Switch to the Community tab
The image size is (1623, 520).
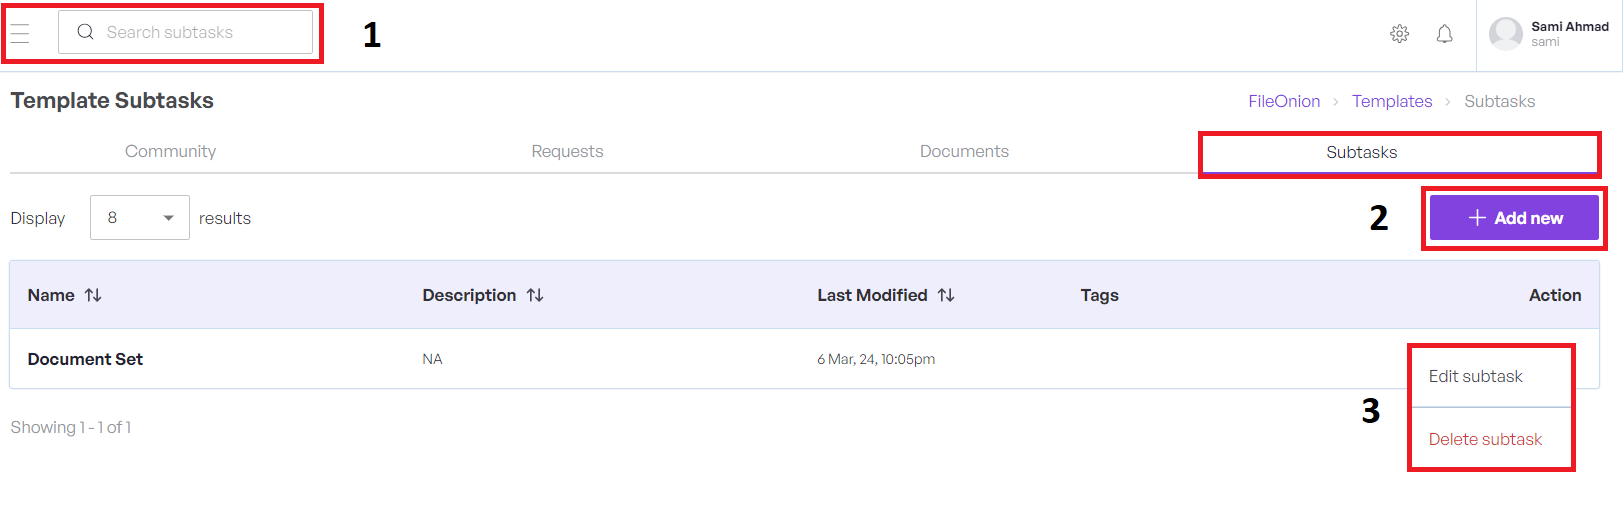point(170,151)
